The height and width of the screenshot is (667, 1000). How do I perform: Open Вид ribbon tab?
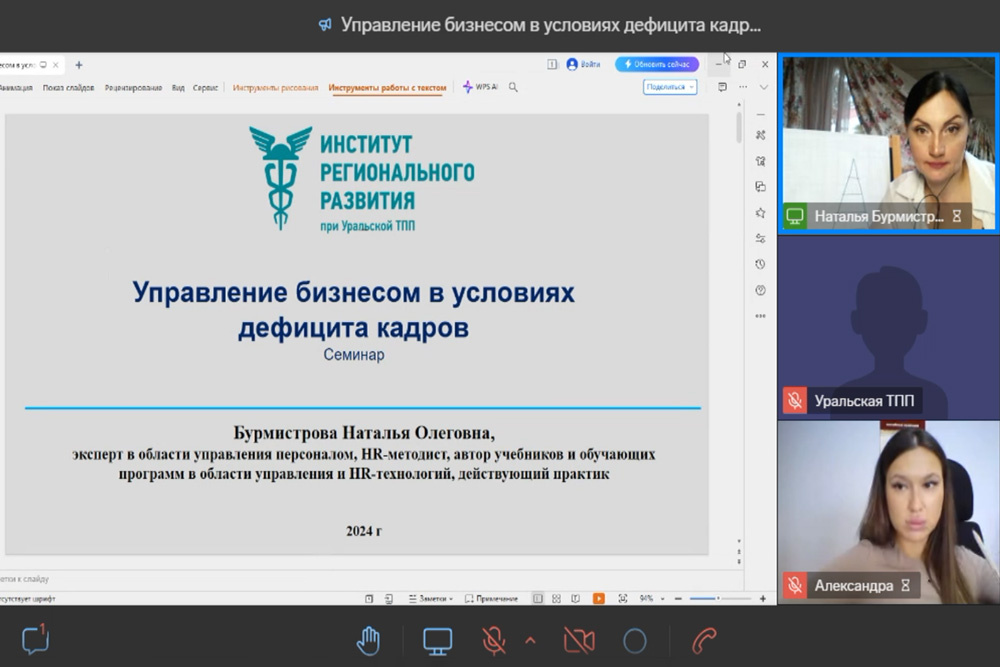(x=178, y=88)
